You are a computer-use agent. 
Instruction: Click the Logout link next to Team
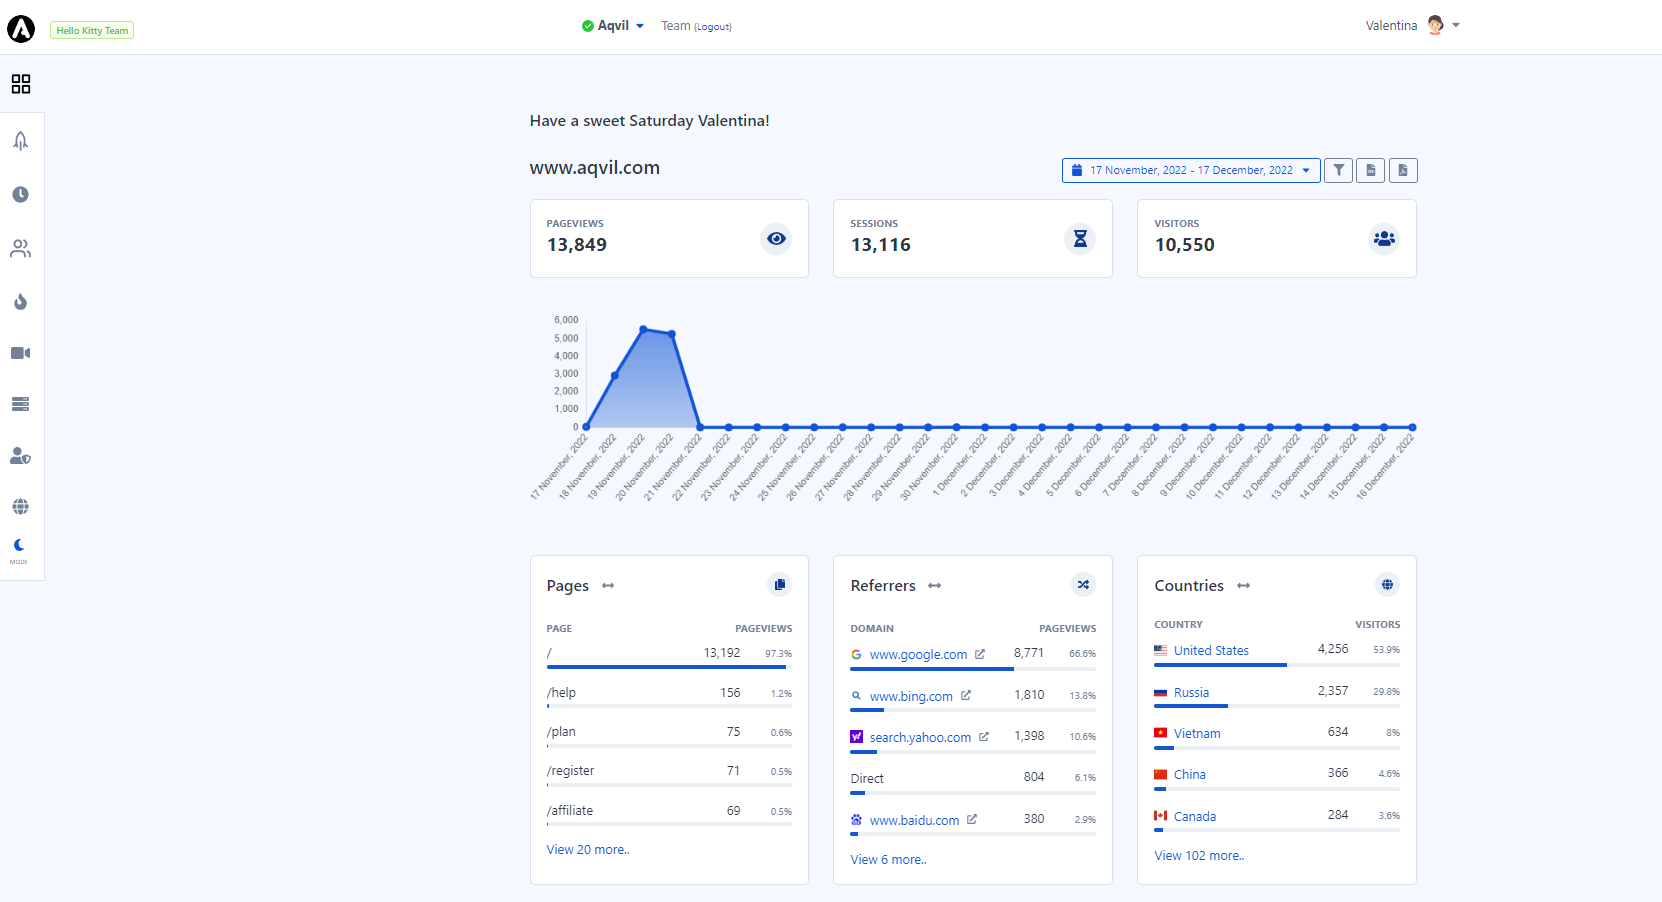click(713, 27)
